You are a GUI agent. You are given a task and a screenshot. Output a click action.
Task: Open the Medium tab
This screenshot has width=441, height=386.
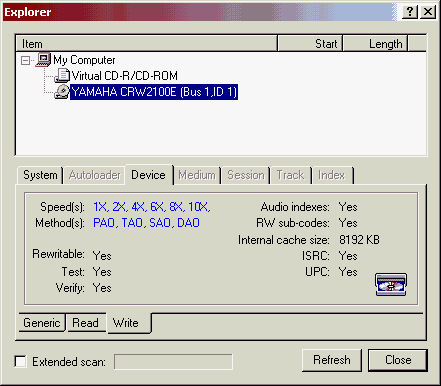(197, 175)
